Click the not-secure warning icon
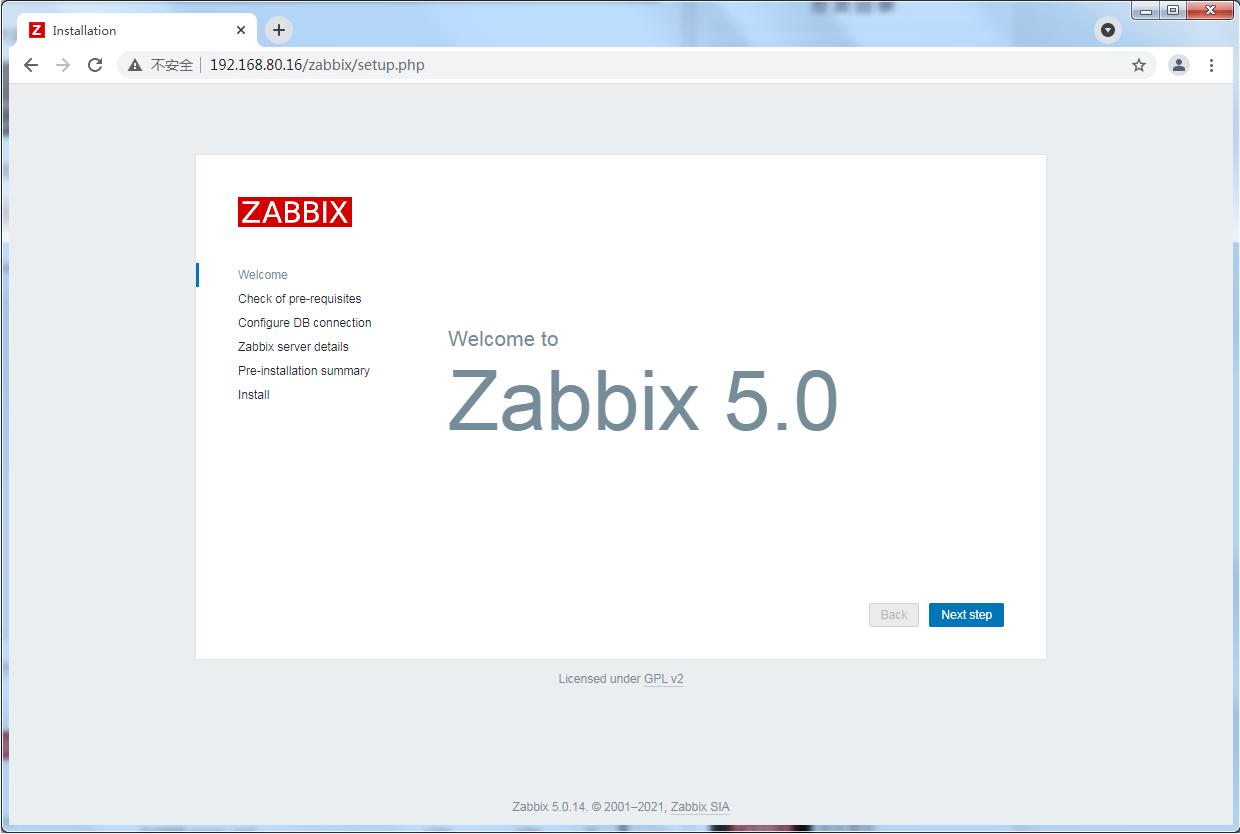Image resolution: width=1240 pixels, height=834 pixels. [x=135, y=65]
